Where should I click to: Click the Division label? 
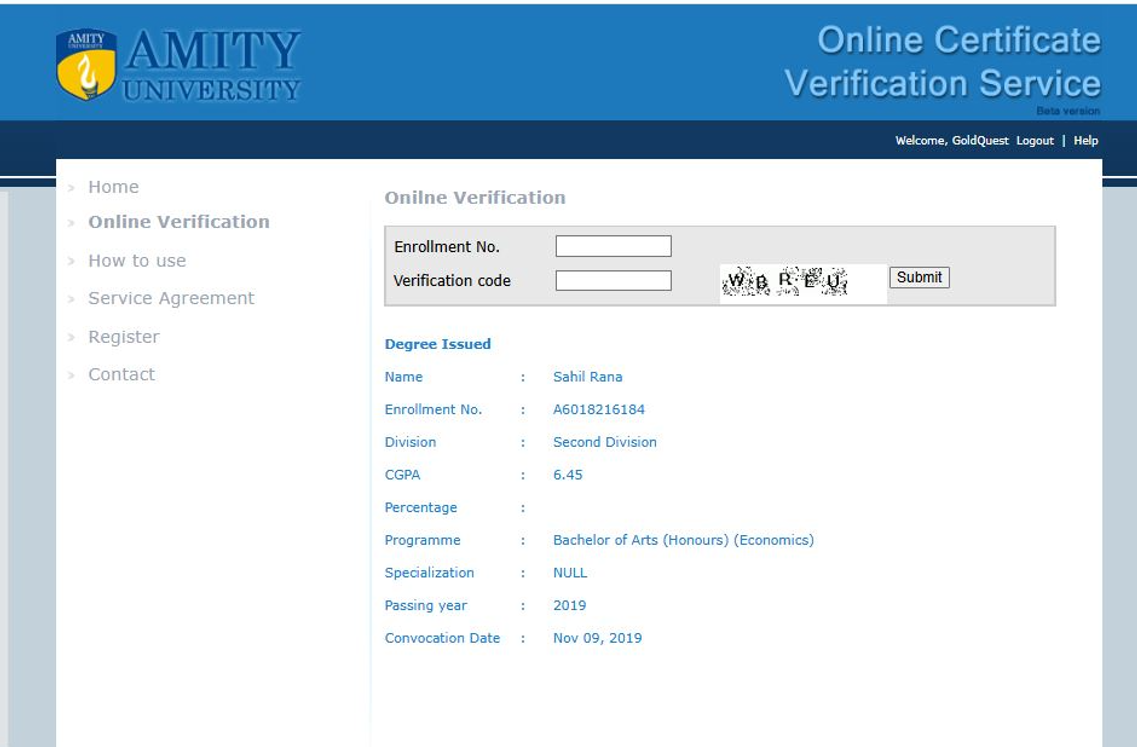(x=410, y=442)
